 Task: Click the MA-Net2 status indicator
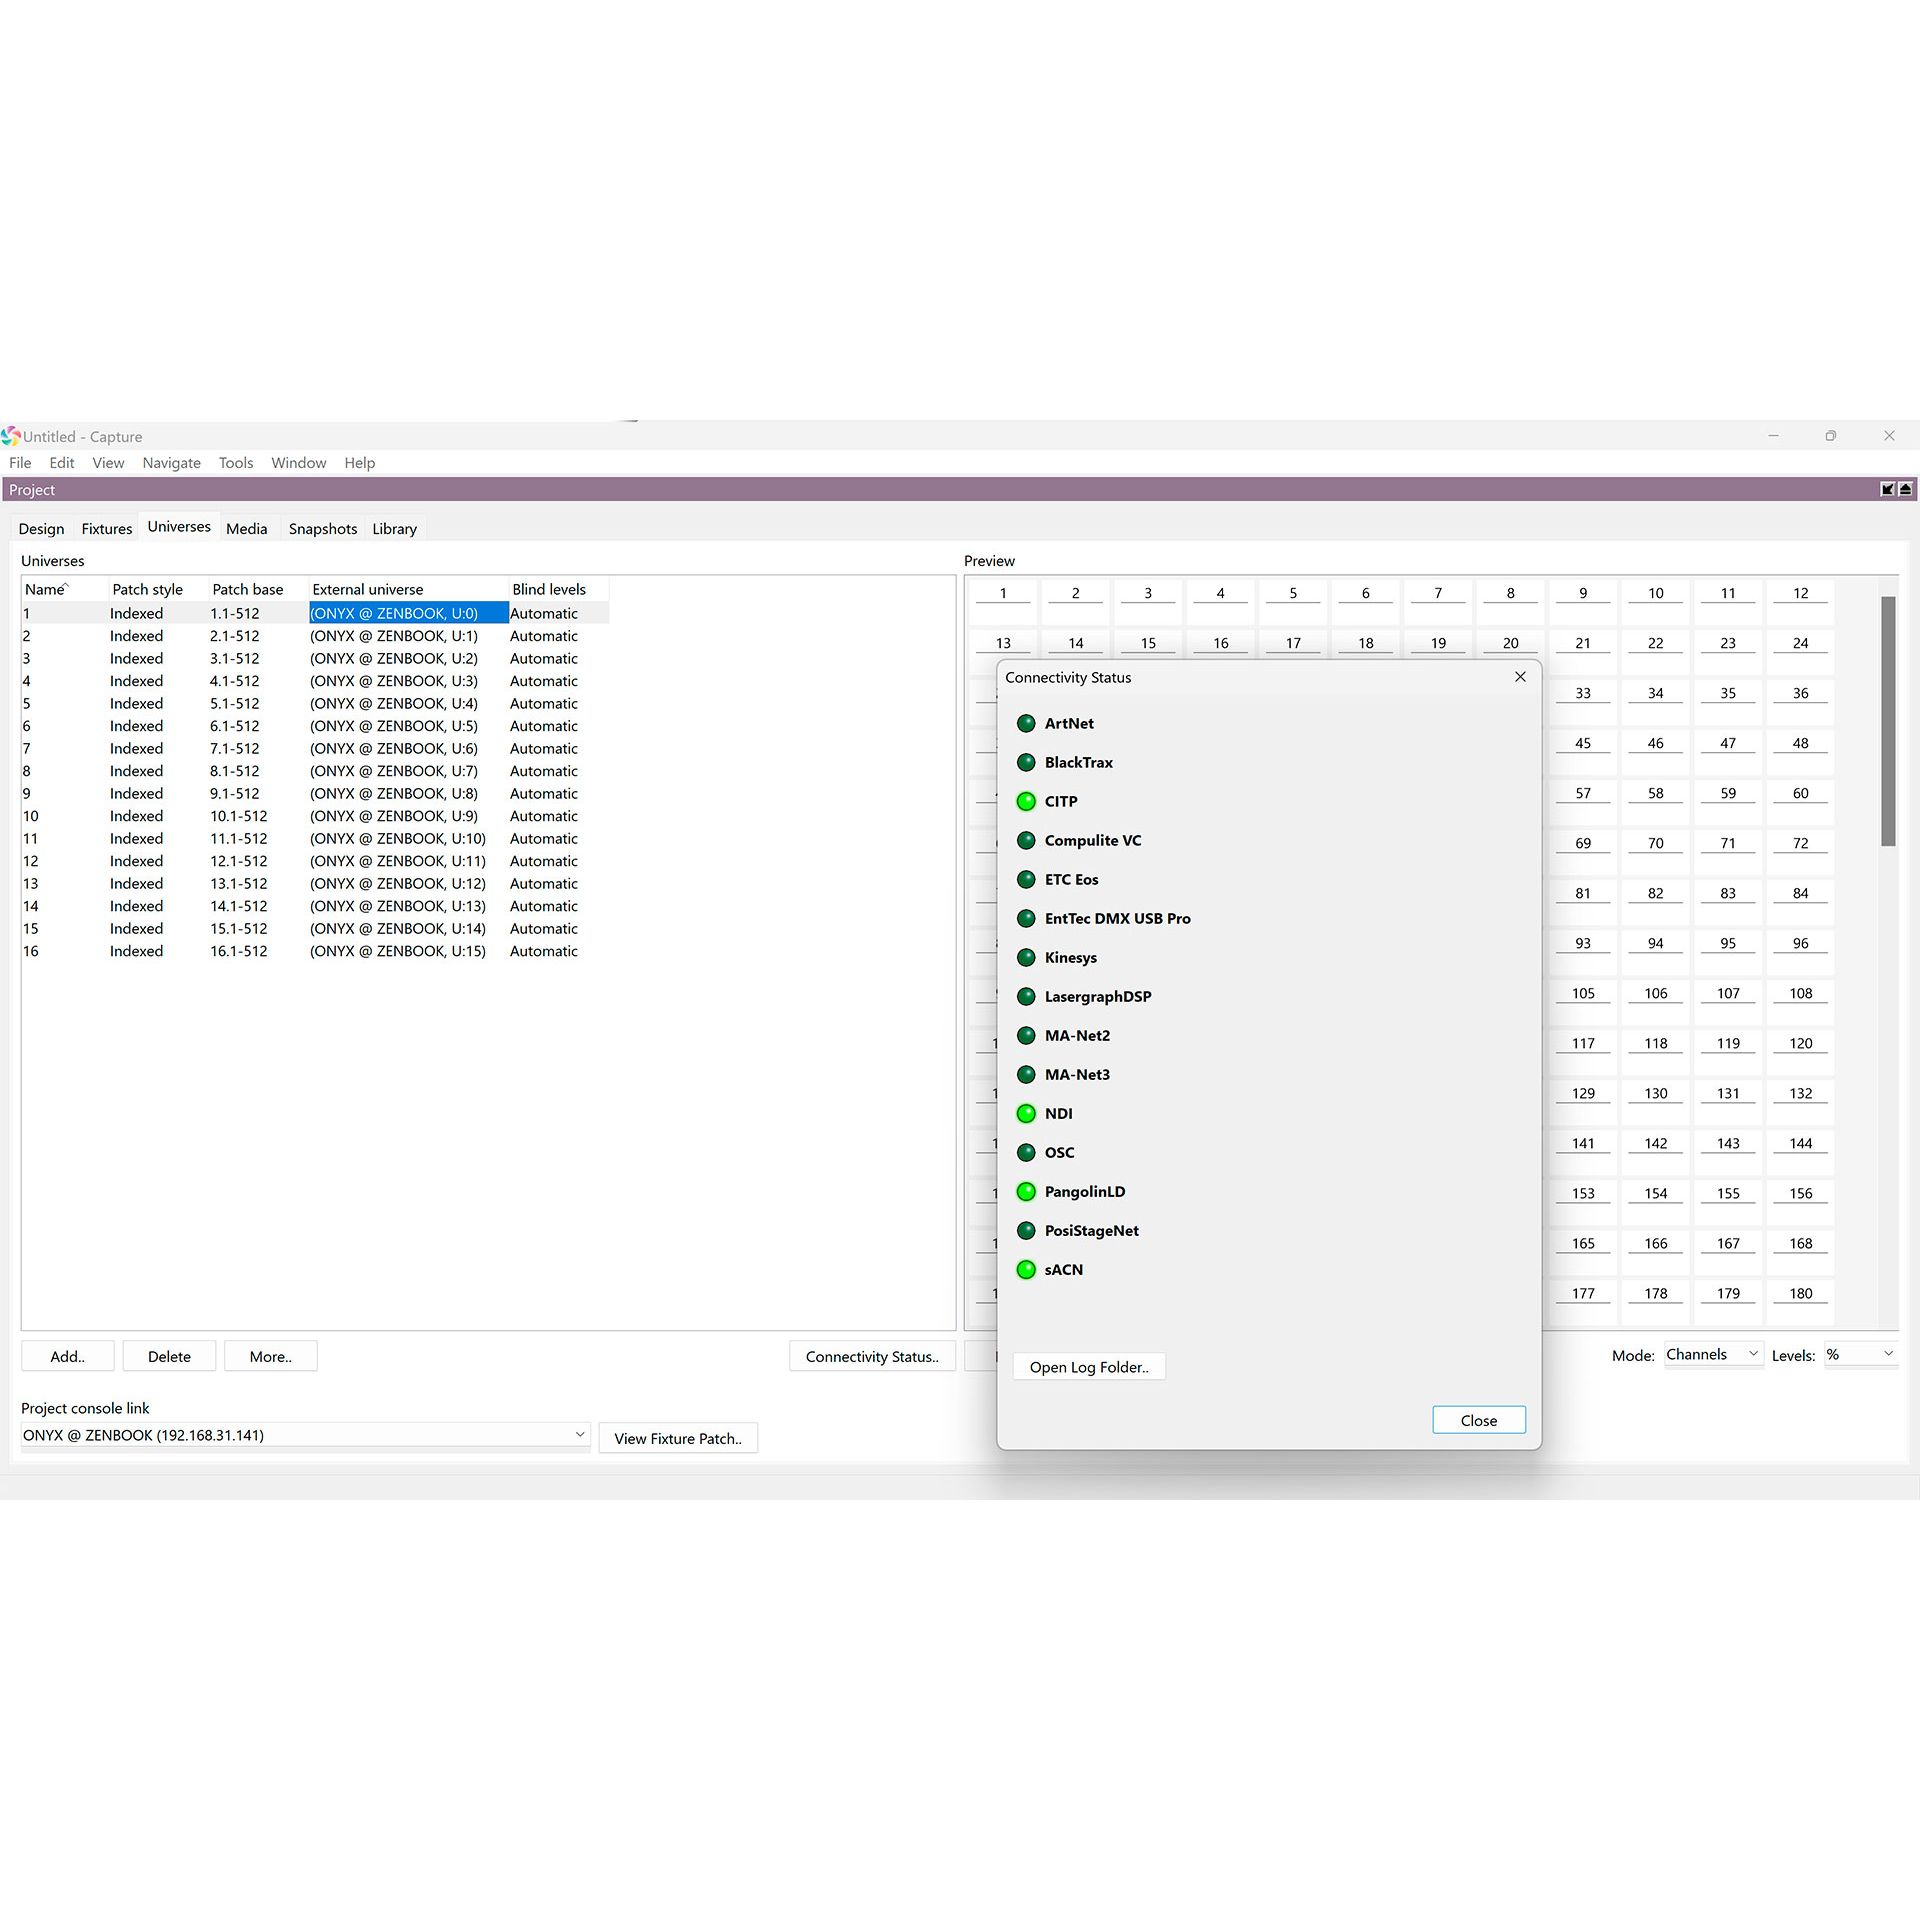[1025, 1035]
